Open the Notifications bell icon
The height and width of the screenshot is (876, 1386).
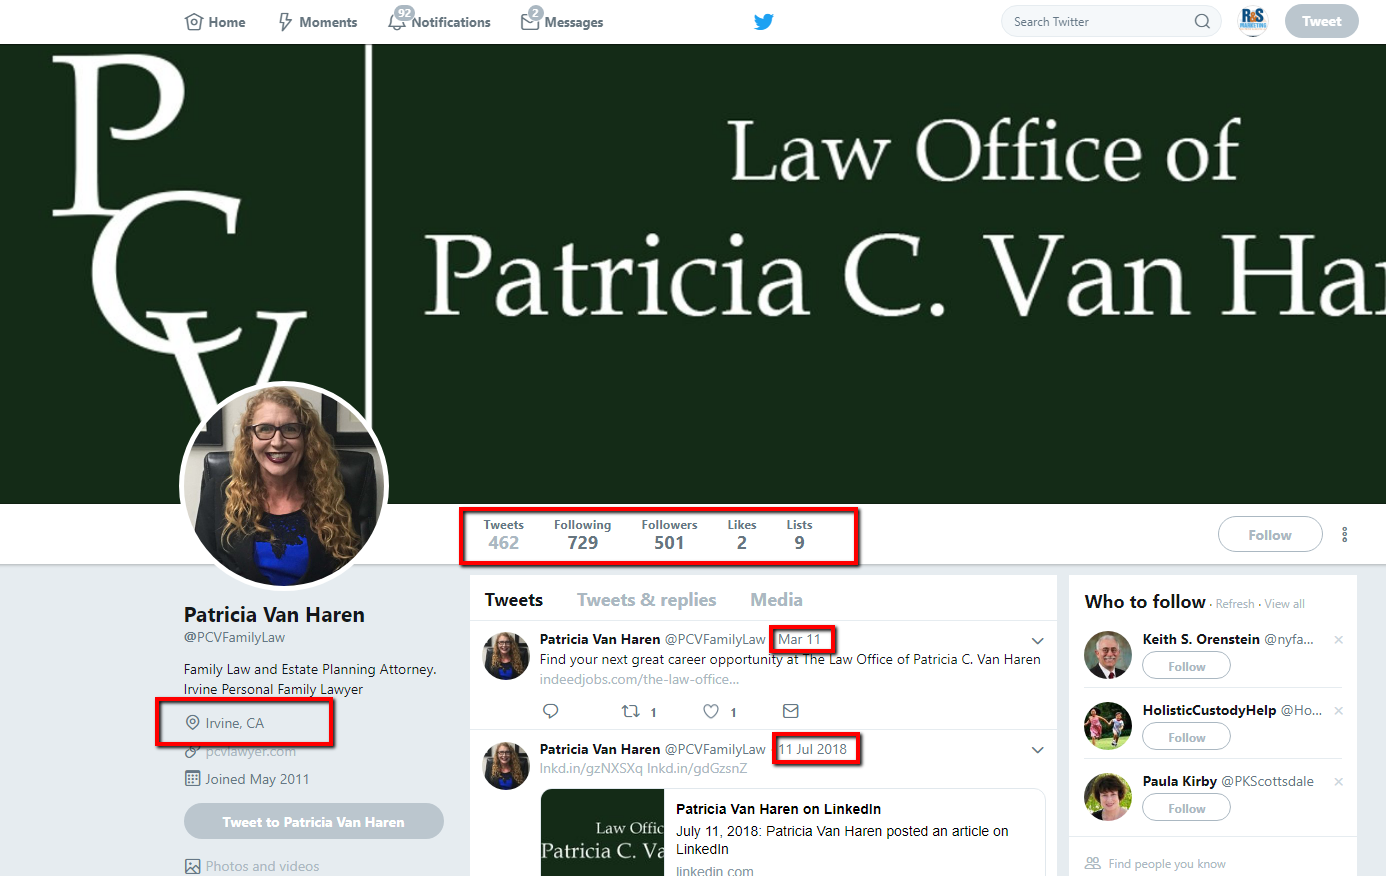coord(398,22)
